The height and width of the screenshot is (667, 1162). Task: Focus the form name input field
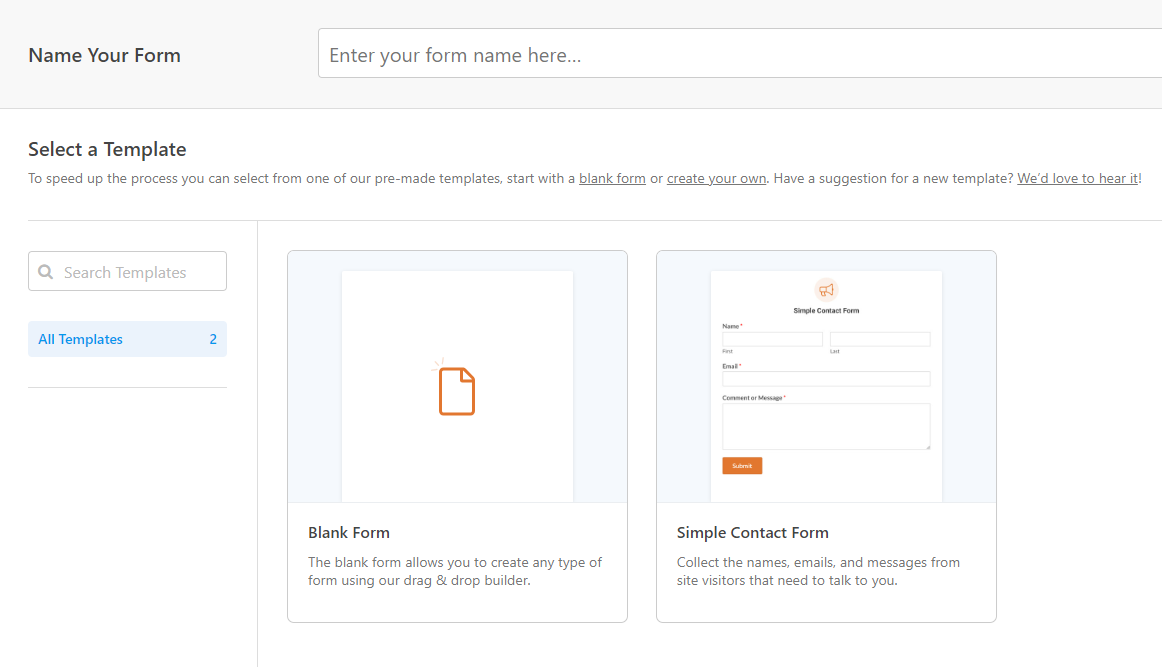[738, 54]
